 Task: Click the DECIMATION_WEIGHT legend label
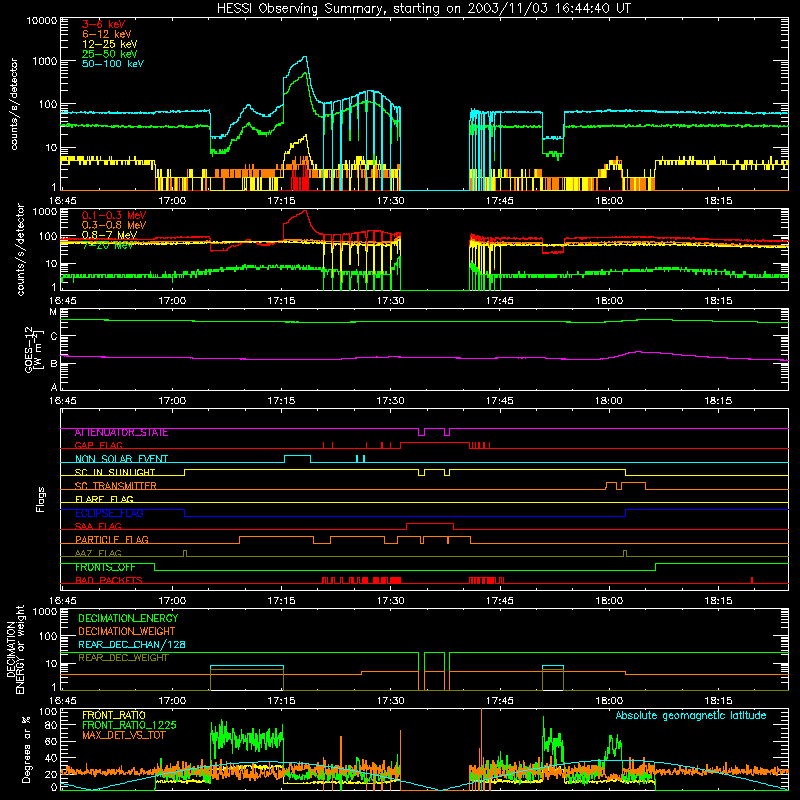pyautogui.click(x=127, y=631)
